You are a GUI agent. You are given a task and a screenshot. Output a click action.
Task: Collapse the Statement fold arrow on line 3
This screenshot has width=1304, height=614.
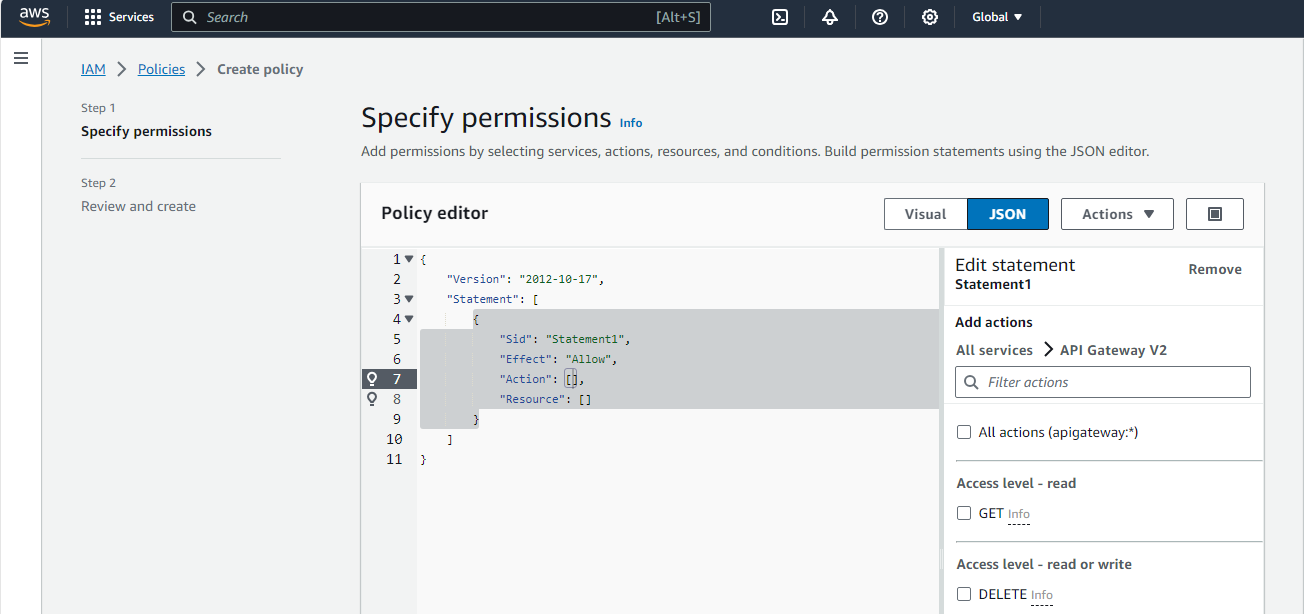409,299
